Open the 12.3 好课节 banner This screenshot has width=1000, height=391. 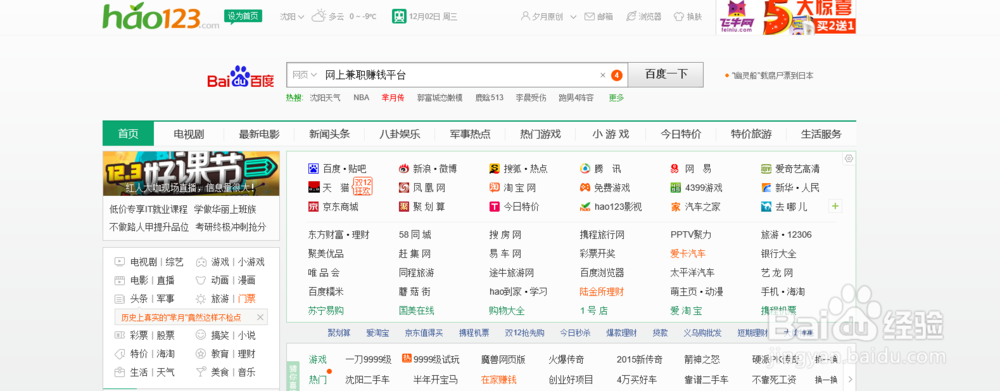(191, 173)
